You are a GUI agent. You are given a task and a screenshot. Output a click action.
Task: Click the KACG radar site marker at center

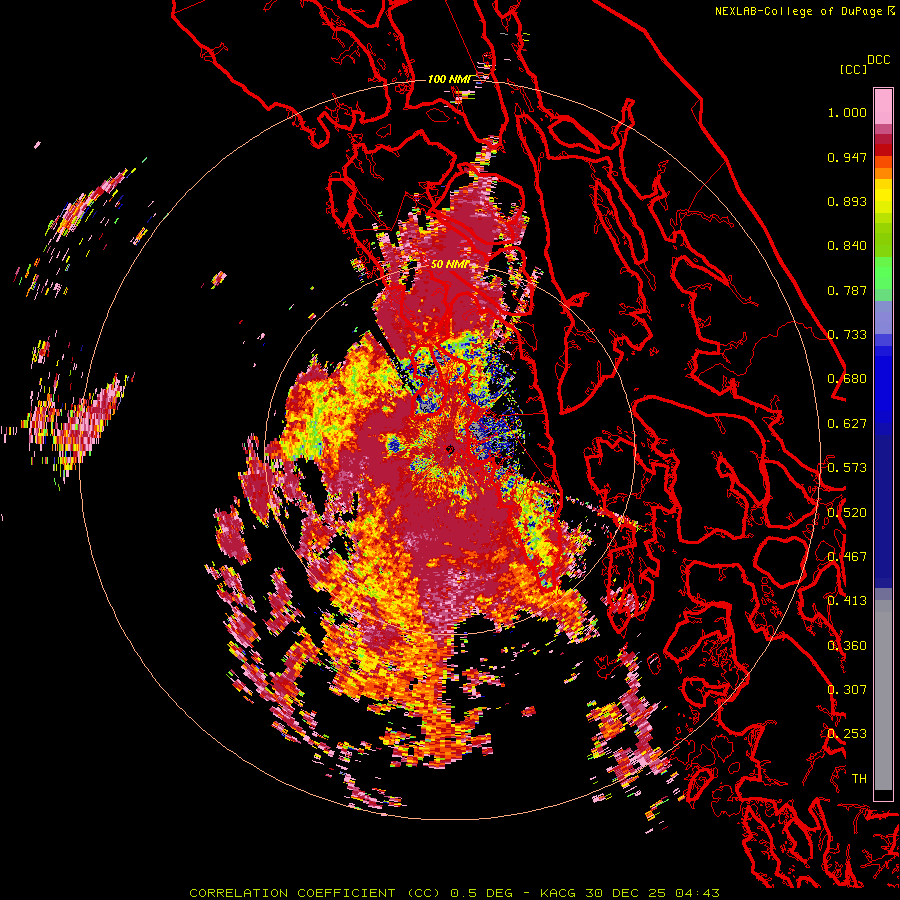(450, 450)
